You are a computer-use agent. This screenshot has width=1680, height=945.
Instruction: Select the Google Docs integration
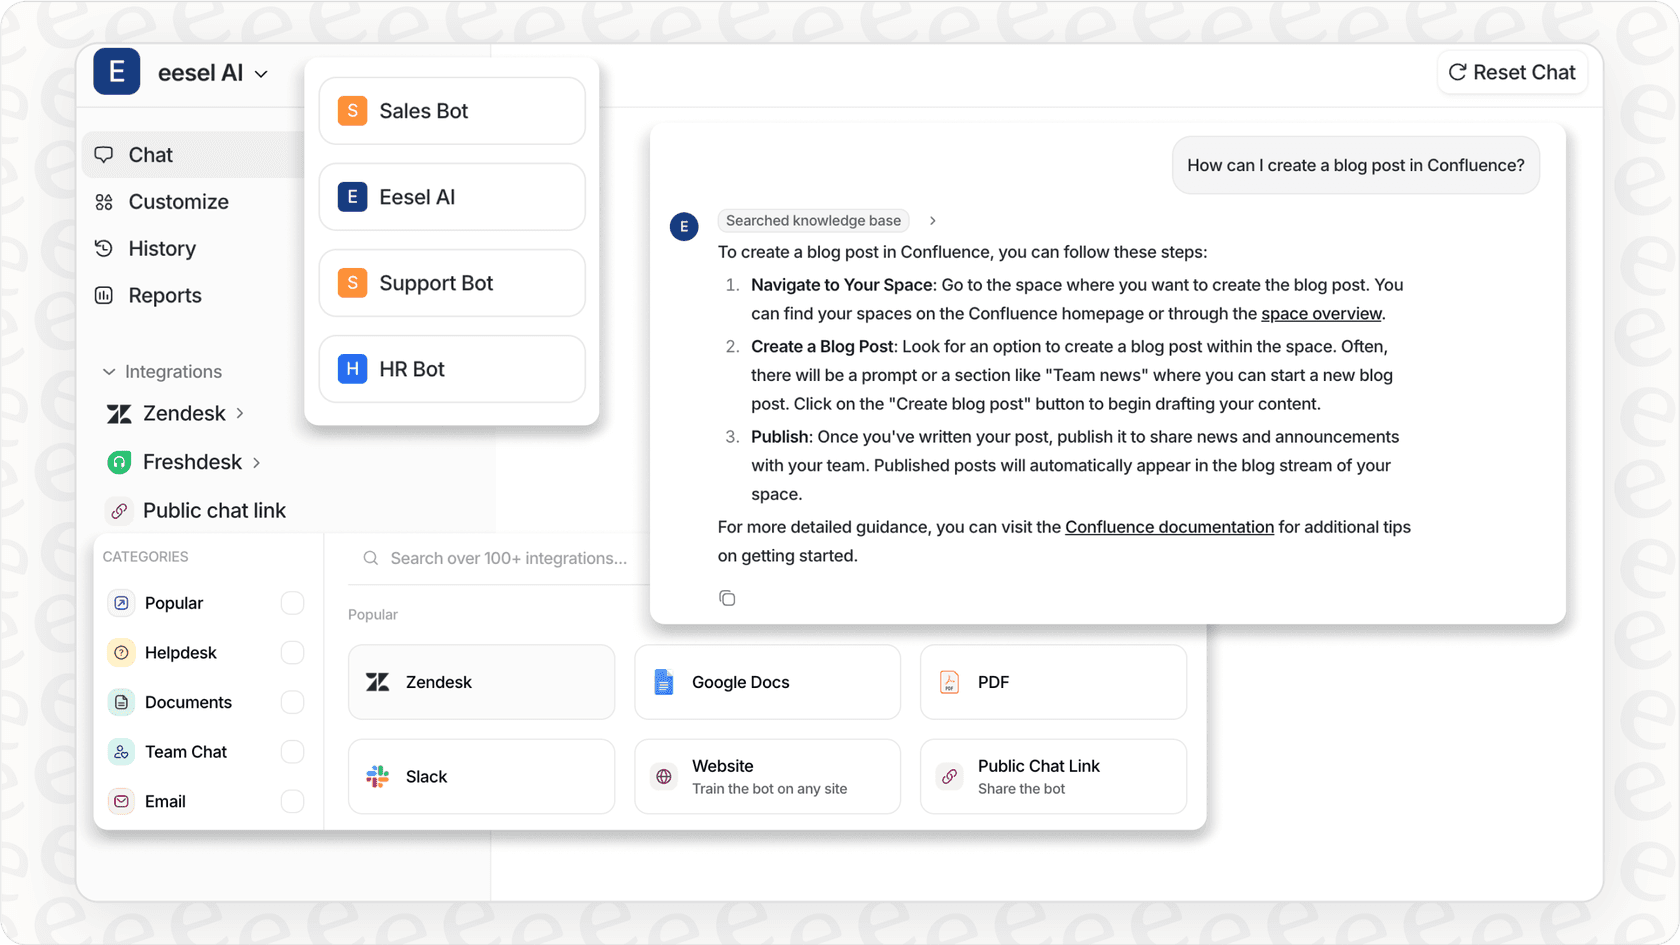[766, 682]
